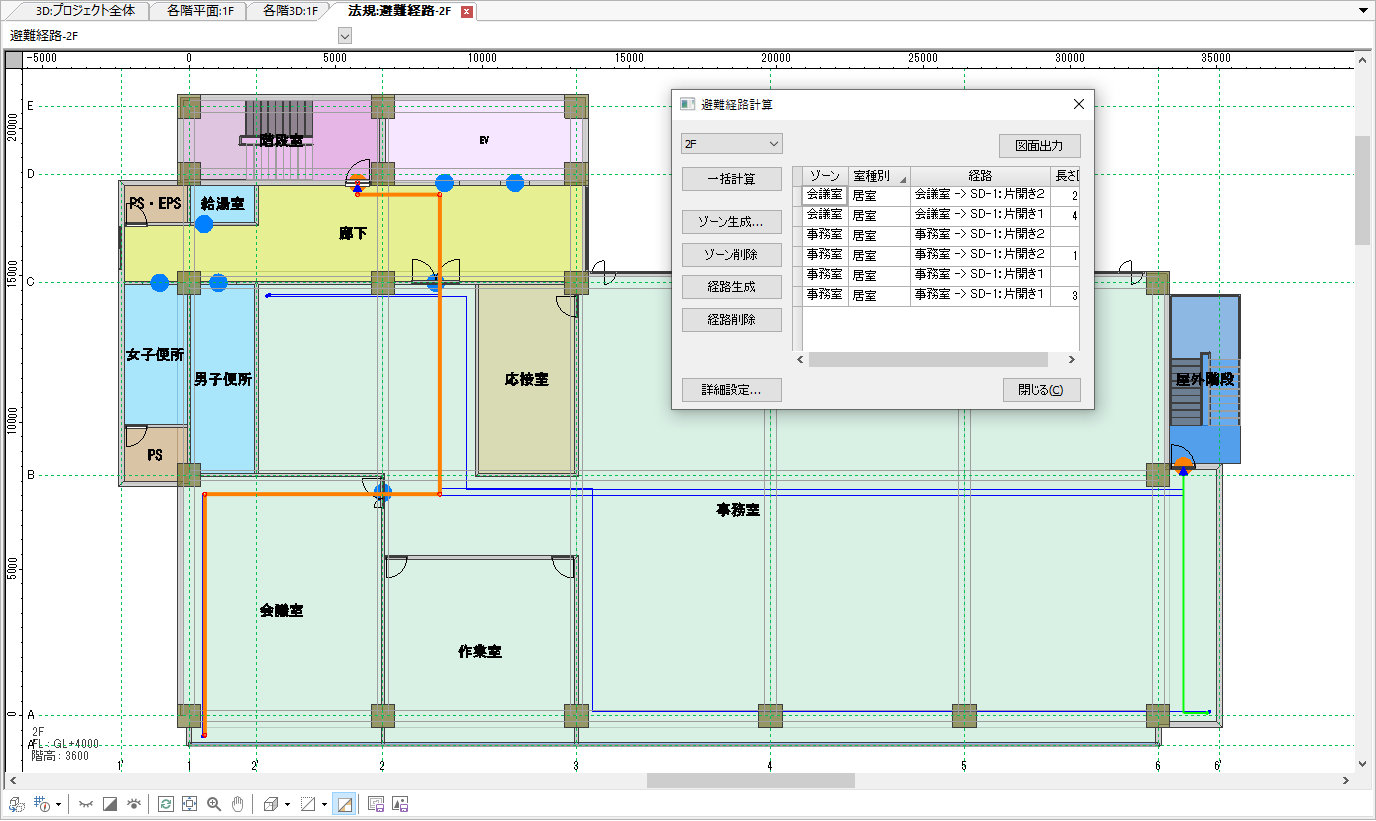
Task: Toggle the black-white half shading icon
Action: (x=110, y=804)
